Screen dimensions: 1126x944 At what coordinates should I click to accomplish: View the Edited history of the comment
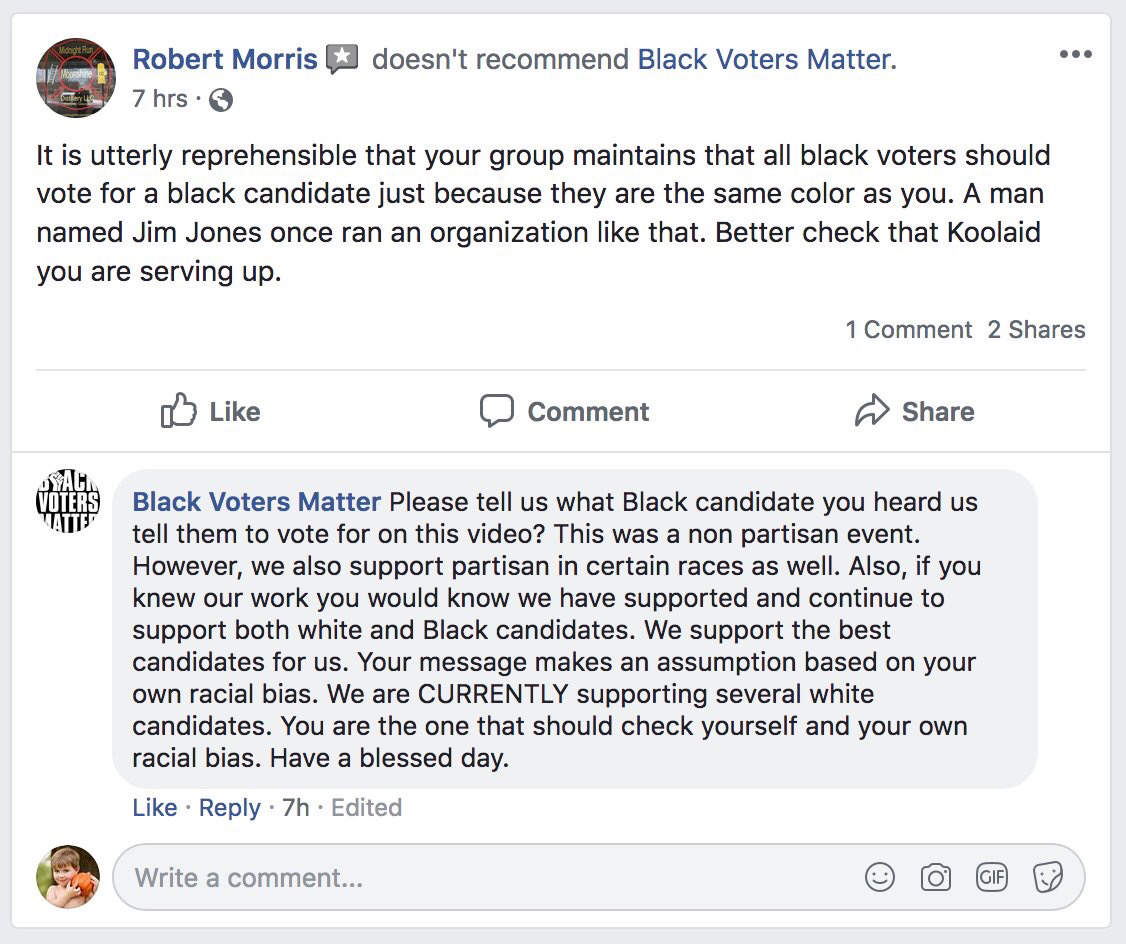(x=366, y=808)
